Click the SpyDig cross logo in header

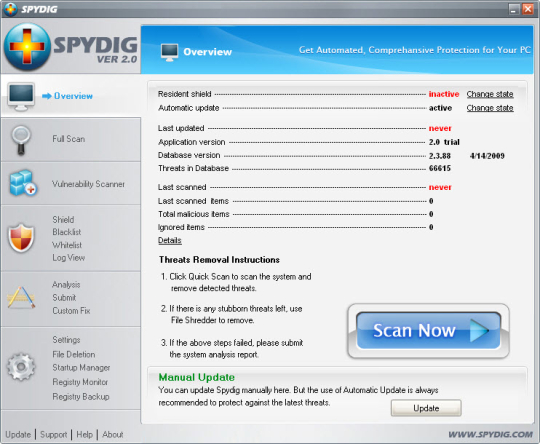click(27, 47)
